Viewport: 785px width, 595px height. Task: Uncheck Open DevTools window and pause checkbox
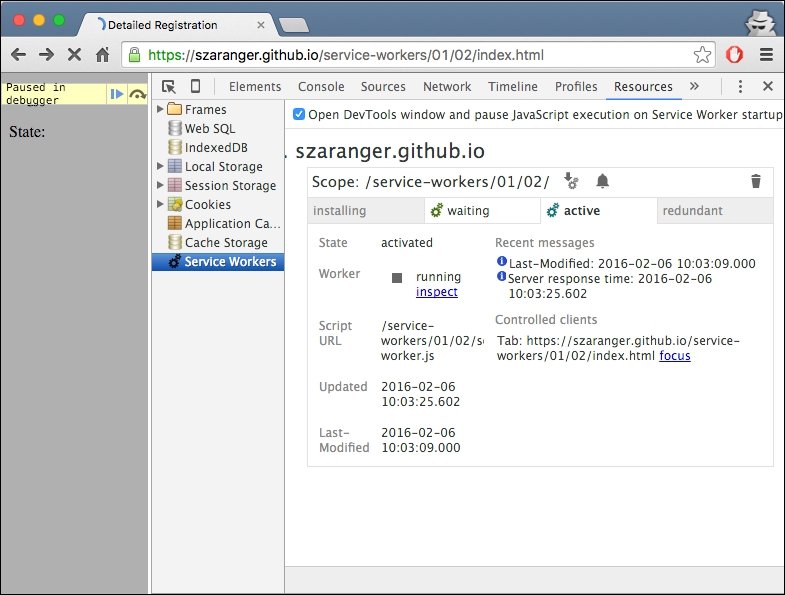[299, 115]
